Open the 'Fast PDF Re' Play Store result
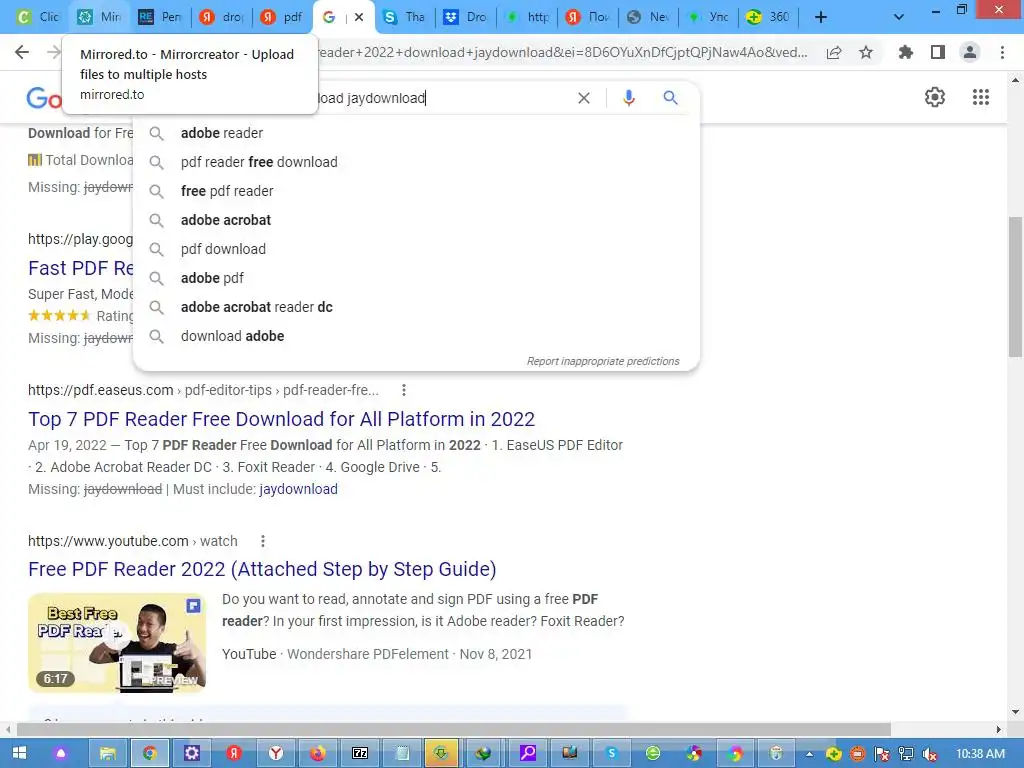Screen dimensions: 1024x768 click(81, 268)
